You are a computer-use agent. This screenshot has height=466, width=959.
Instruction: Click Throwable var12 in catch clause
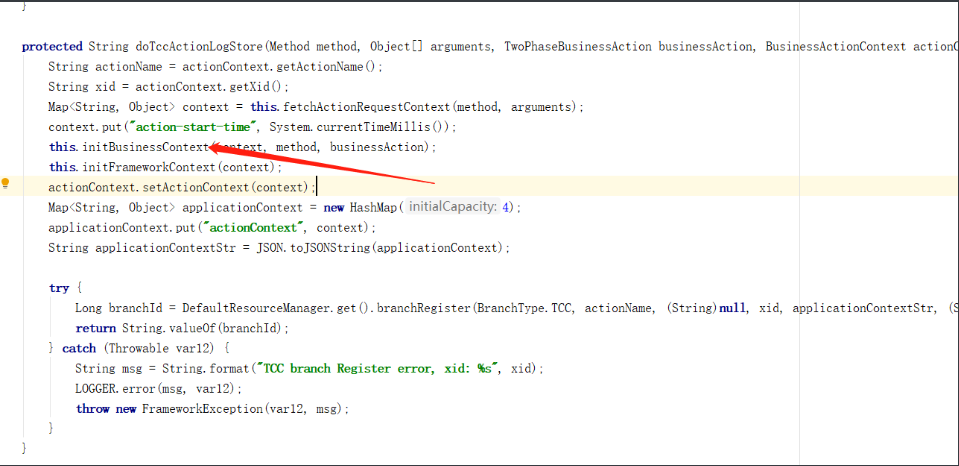pyautogui.click(x=161, y=349)
